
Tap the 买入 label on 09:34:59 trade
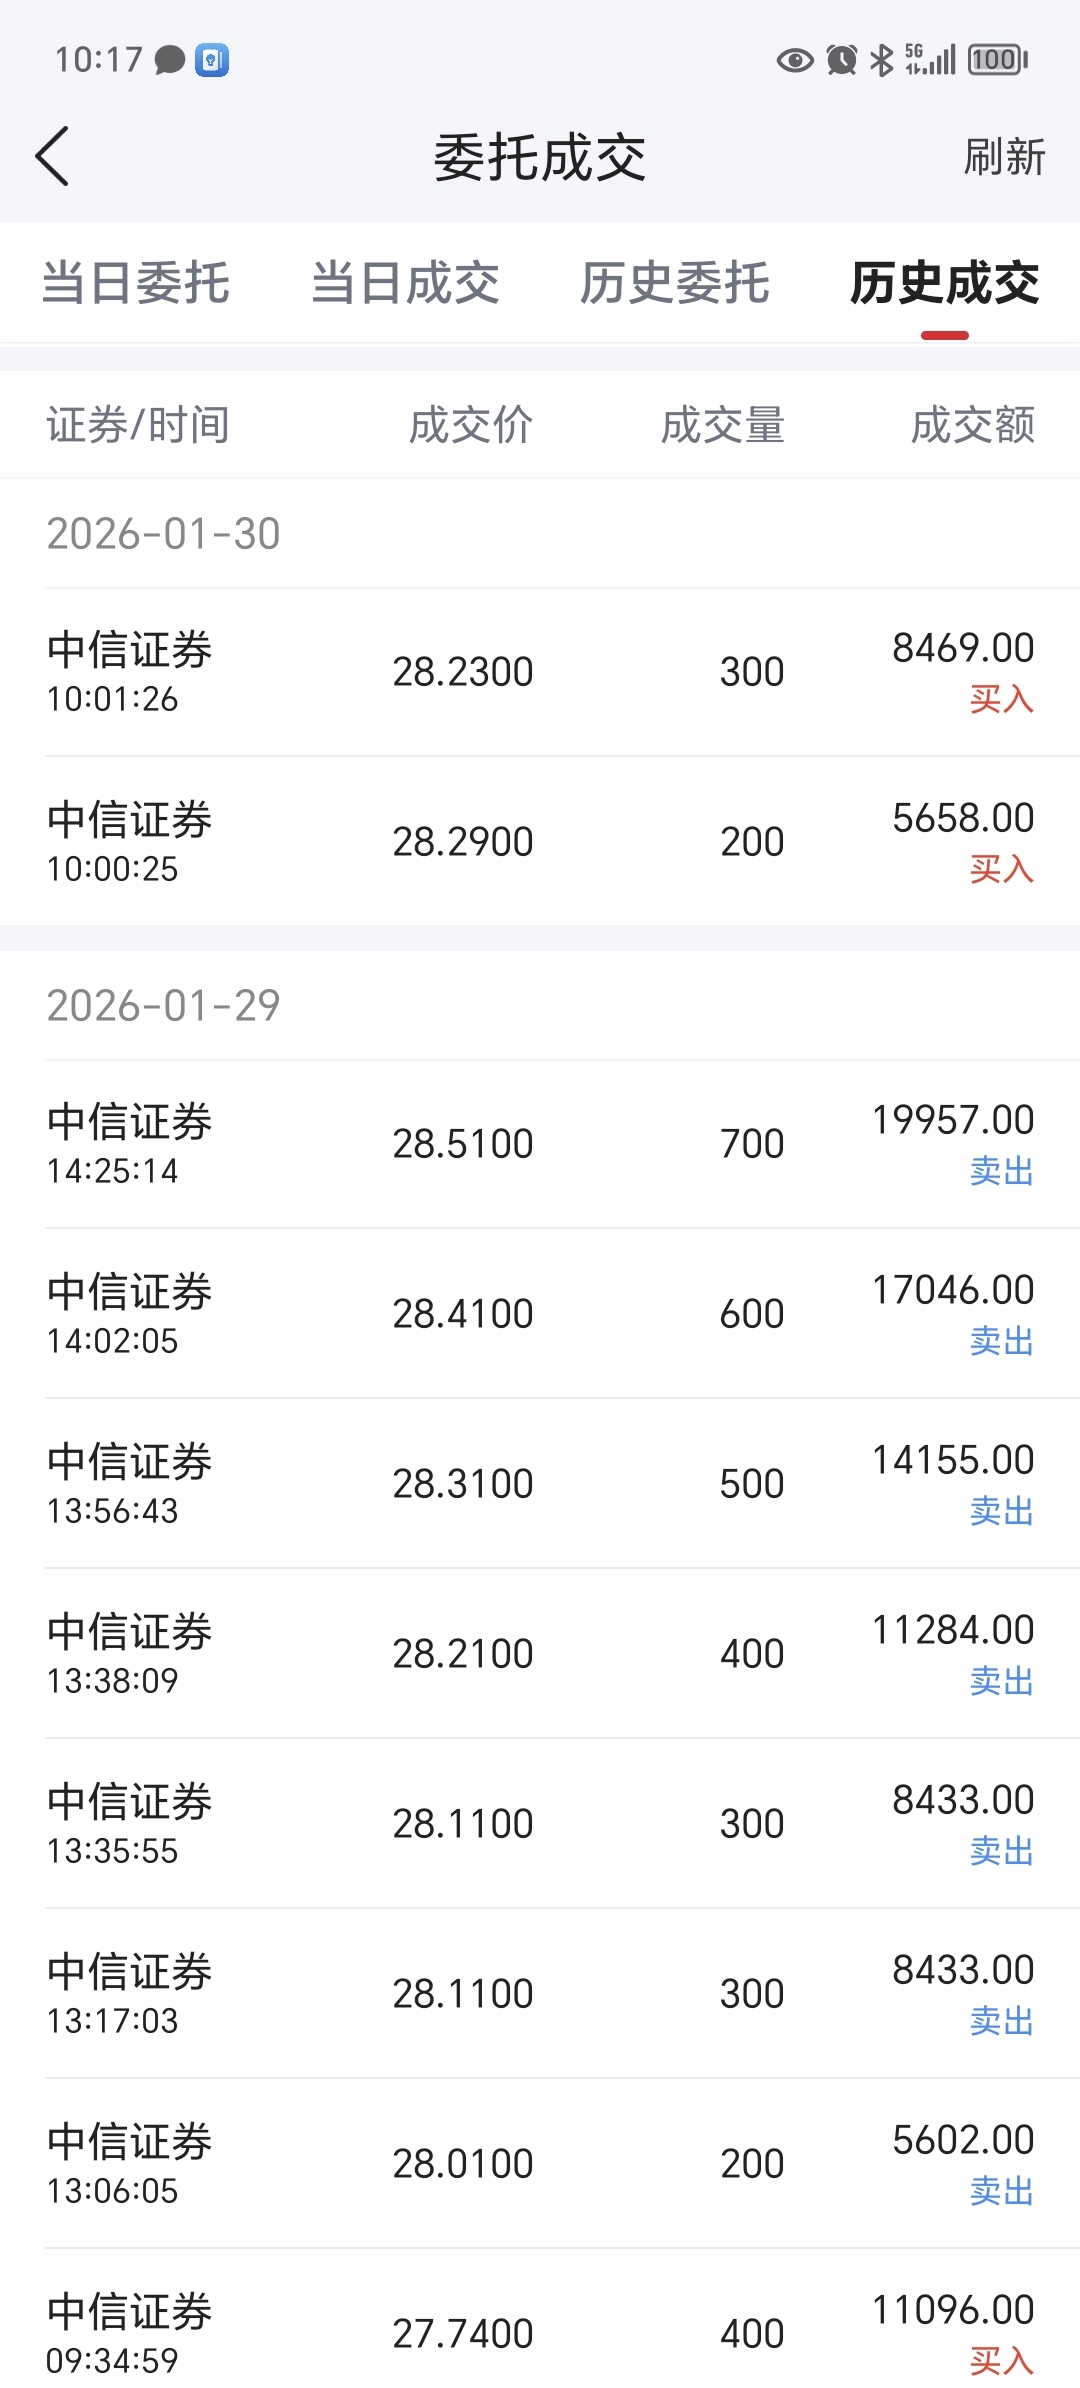pos(1001,2361)
